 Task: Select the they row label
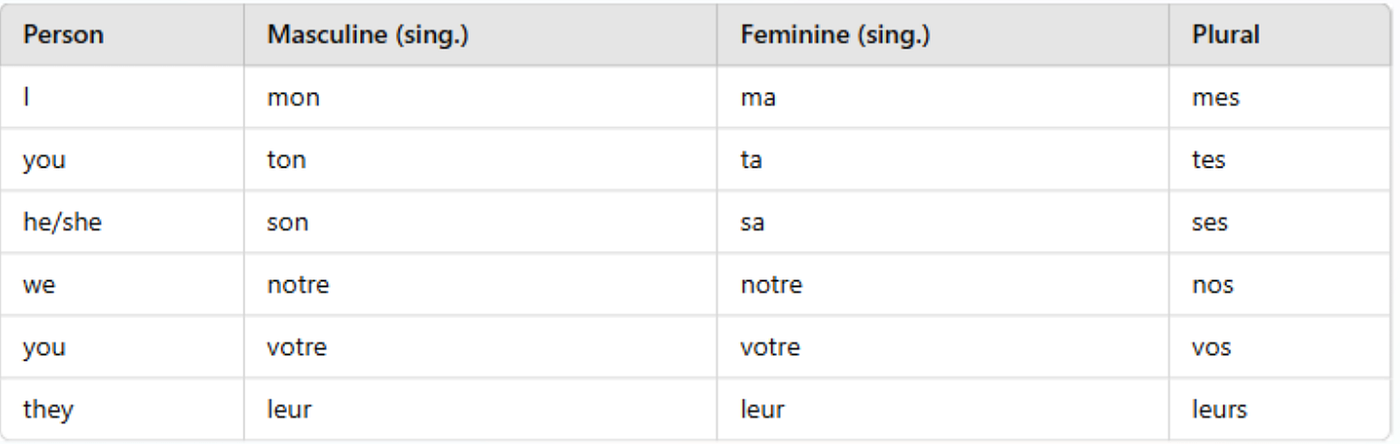[x=122, y=408]
